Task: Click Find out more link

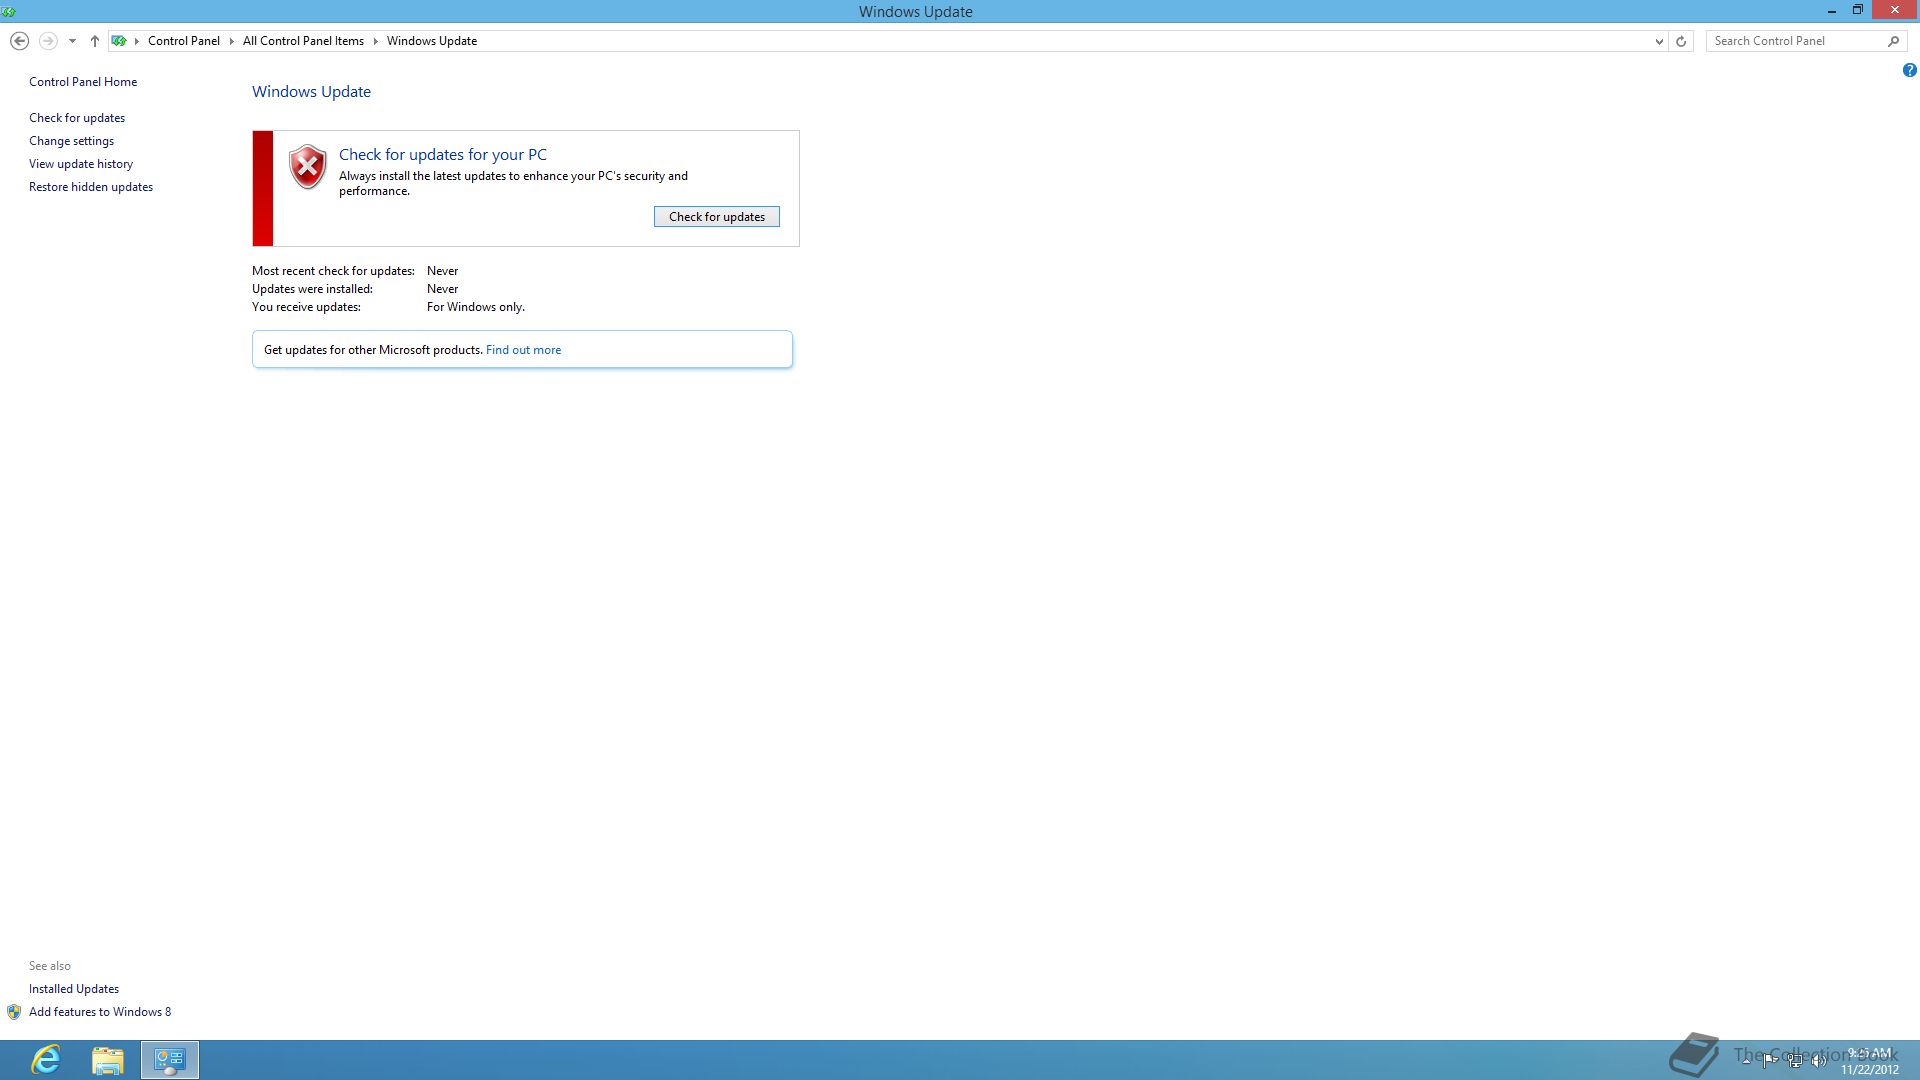Action: coord(523,350)
